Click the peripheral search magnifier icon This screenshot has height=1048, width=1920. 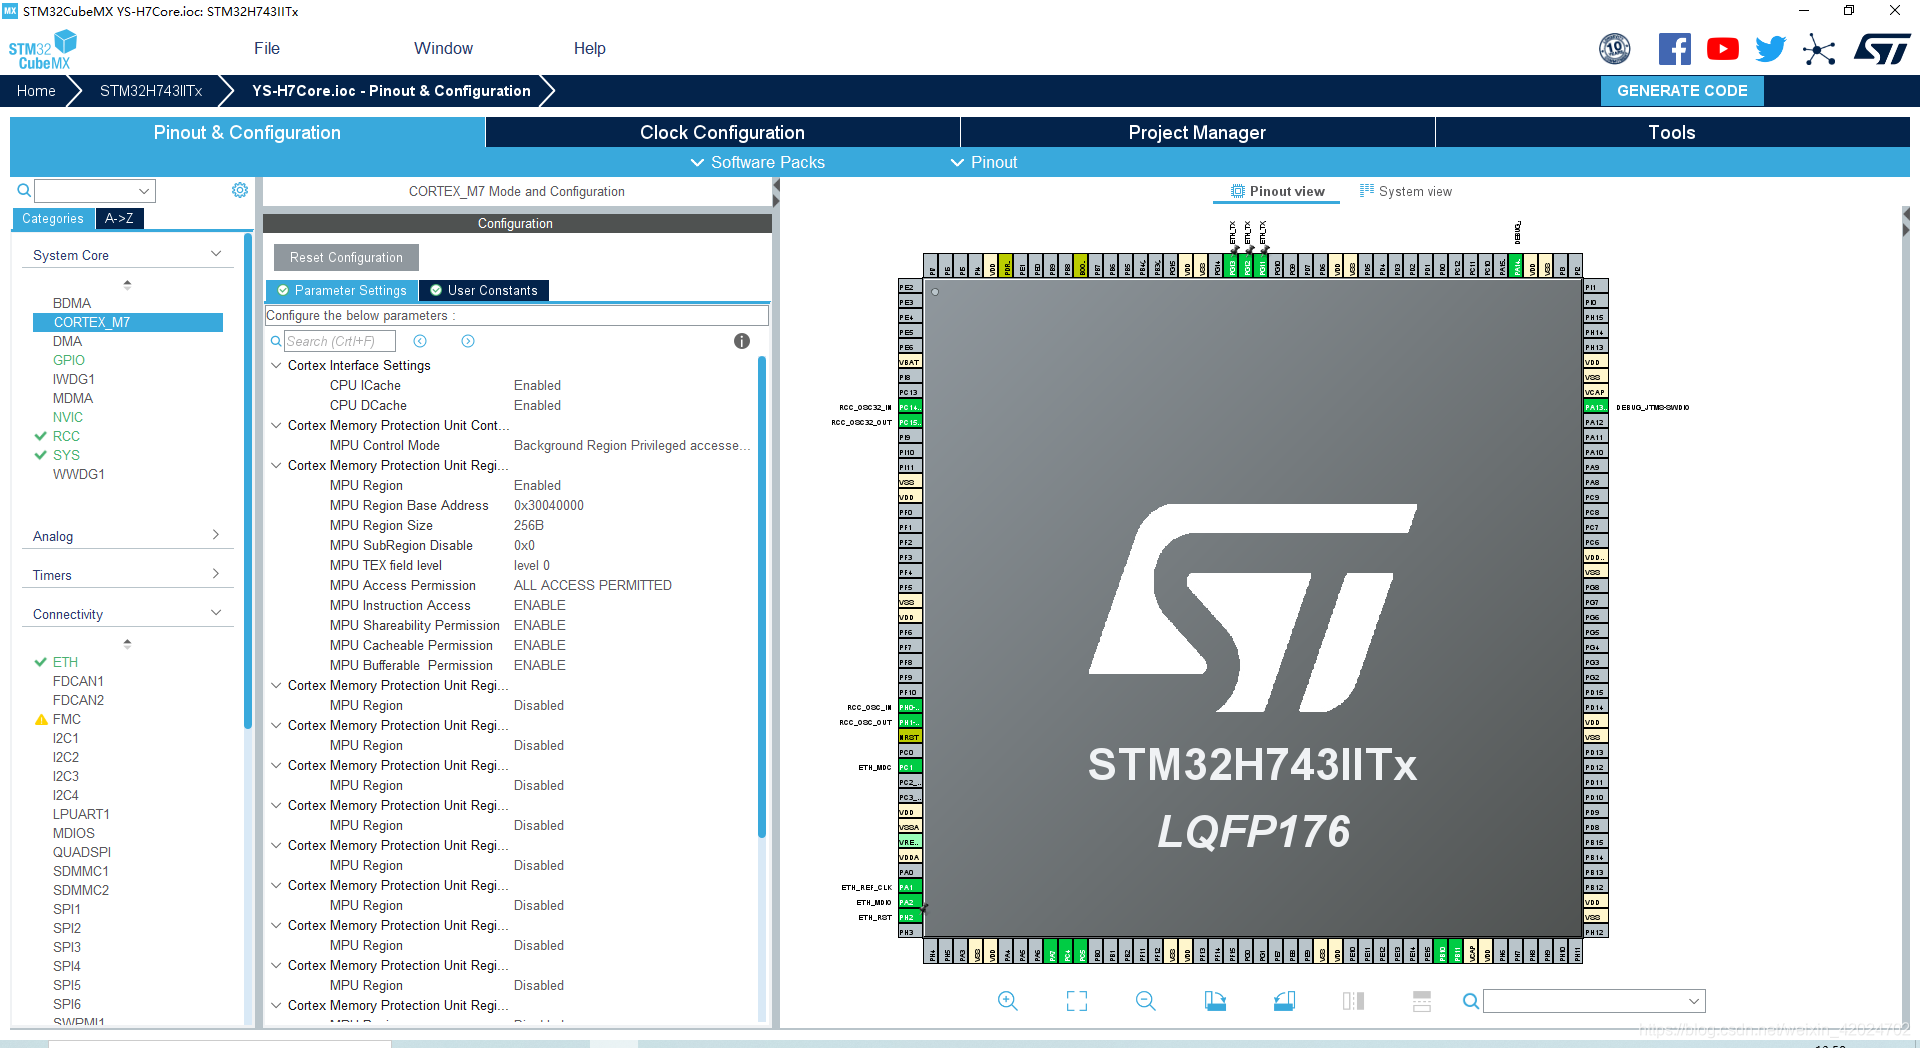coord(24,190)
